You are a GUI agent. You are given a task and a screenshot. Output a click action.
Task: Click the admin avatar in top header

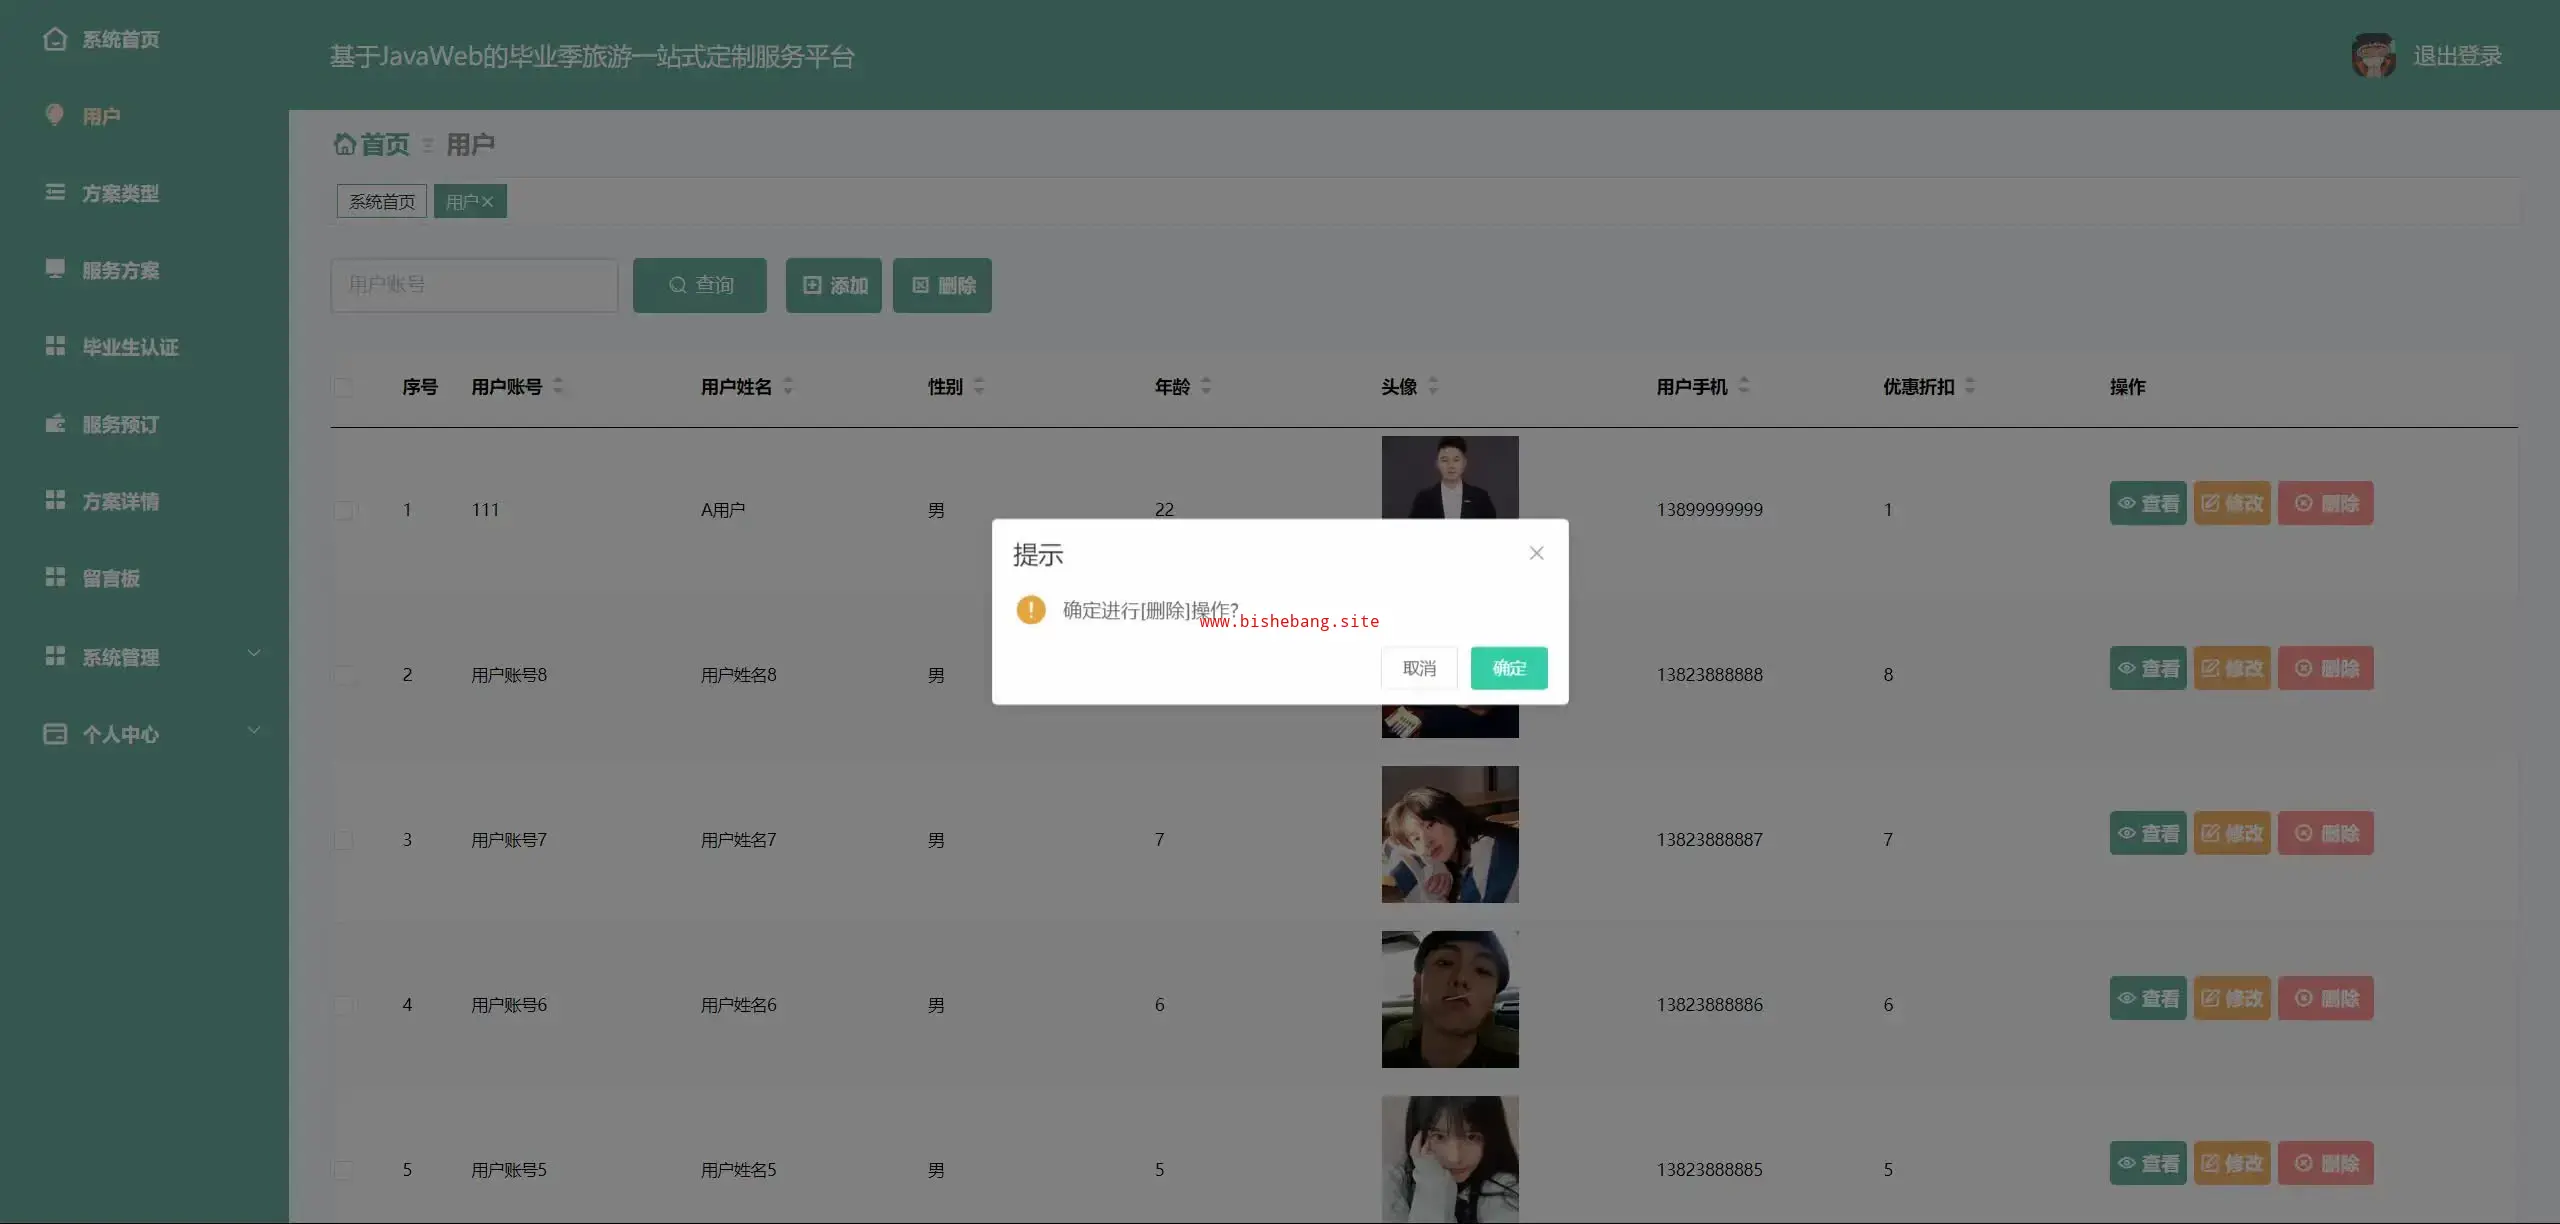[2373, 56]
